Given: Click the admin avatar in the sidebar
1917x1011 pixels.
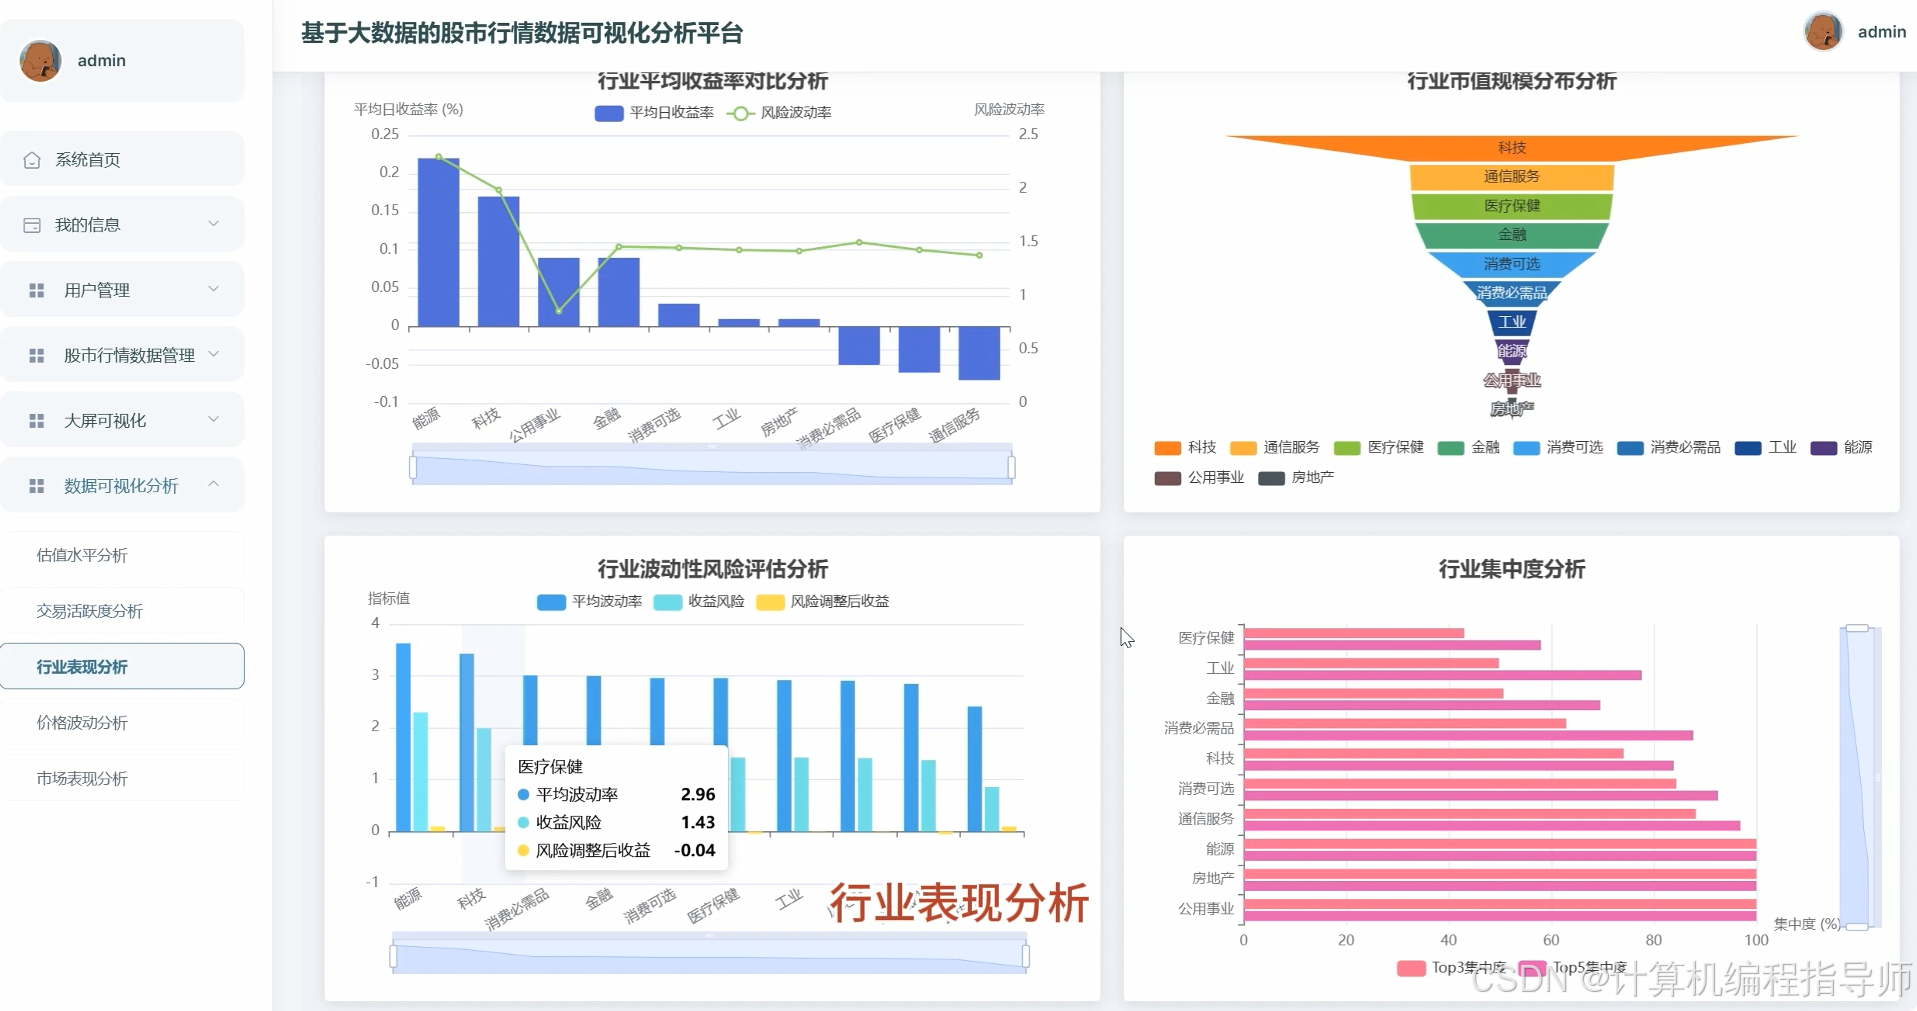Looking at the screenshot, I should [x=39, y=60].
